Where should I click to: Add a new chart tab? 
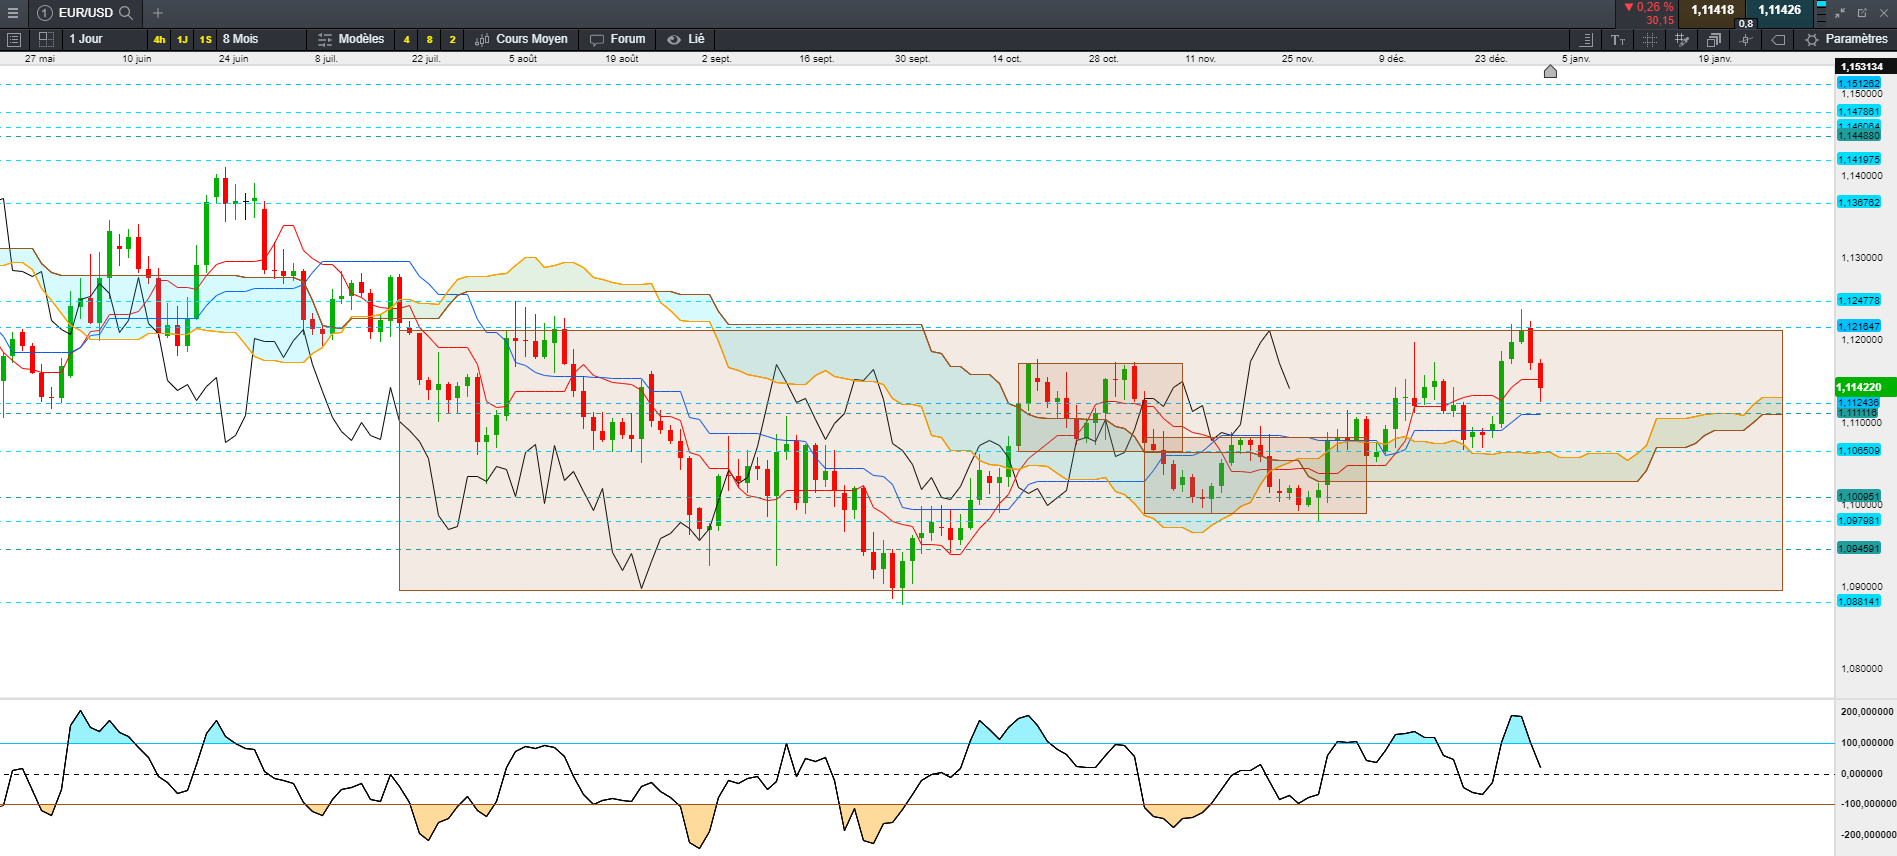[158, 13]
